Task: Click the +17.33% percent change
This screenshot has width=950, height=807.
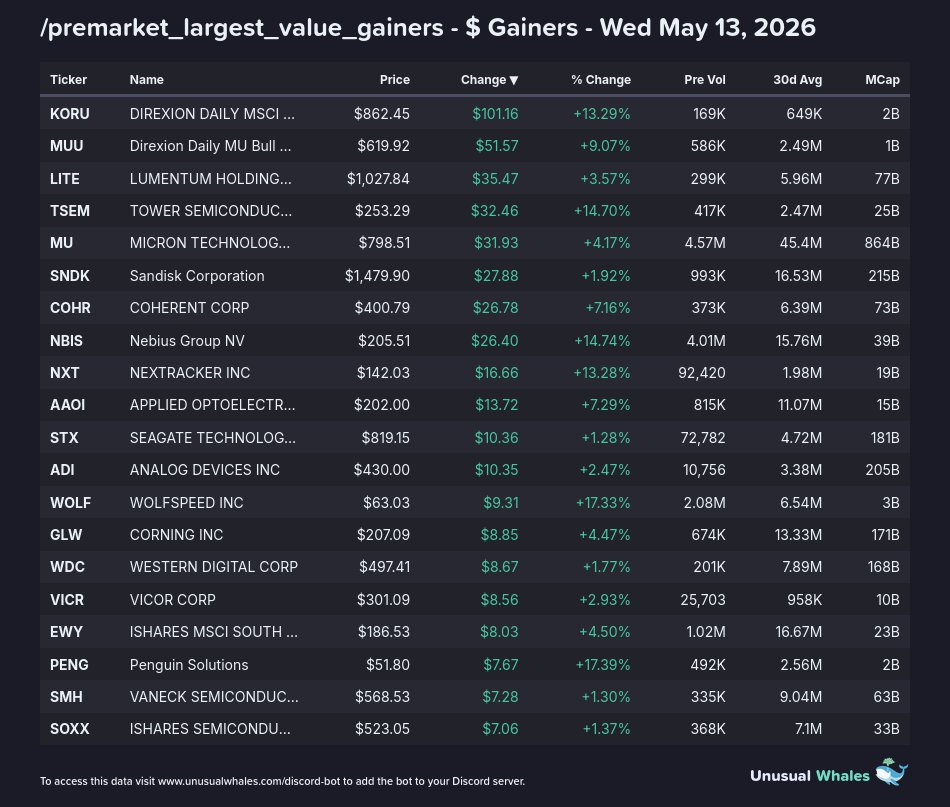Action: click(x=603, y=502)
